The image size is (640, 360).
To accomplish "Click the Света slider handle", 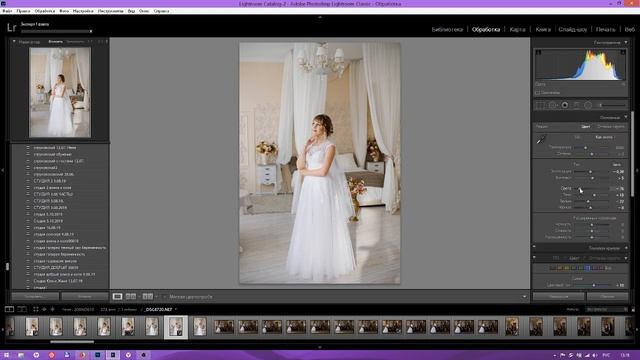I will pyautogui.click(x=580, y=189).
